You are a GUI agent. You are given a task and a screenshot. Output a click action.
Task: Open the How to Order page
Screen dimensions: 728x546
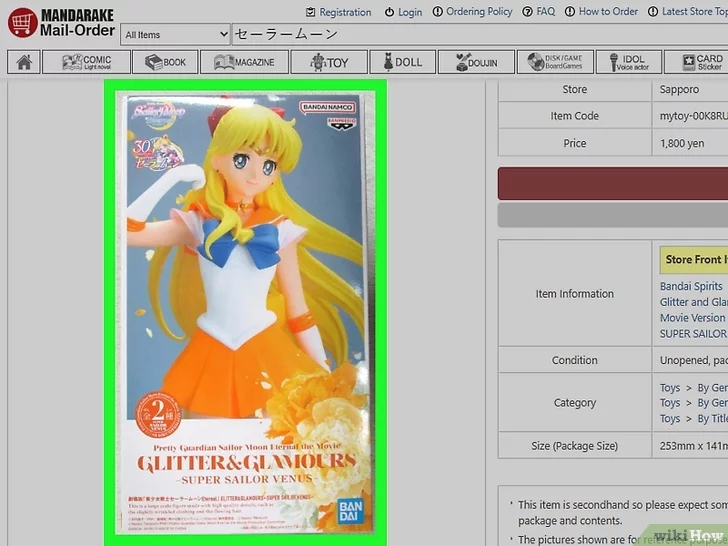click(601, 12)
